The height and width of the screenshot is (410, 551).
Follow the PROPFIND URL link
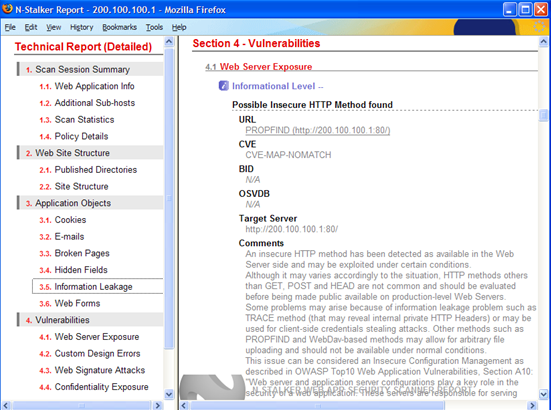[x=318, y=130]
